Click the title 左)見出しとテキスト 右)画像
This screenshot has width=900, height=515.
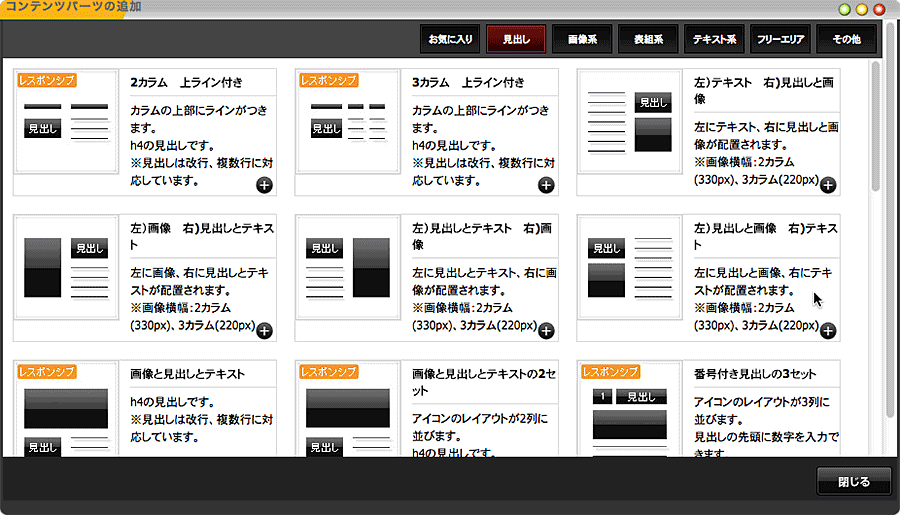coord(482,237)
